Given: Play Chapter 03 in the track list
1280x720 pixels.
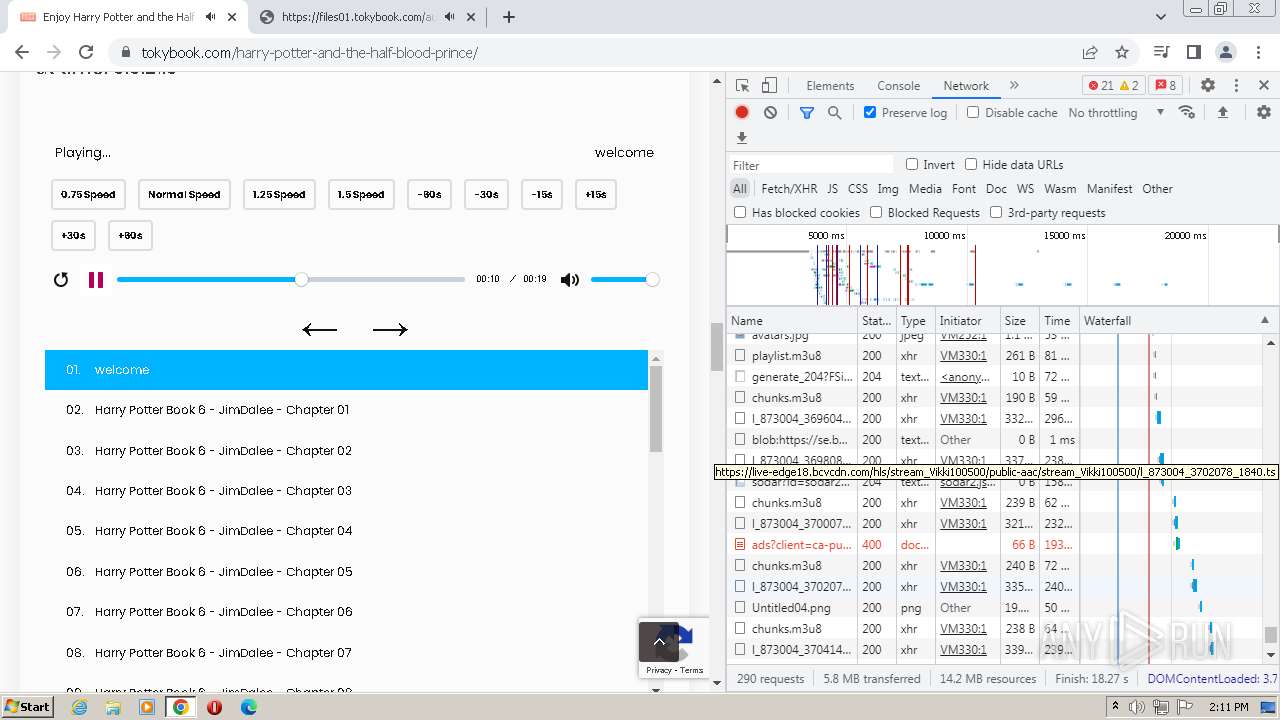Looking at the screenshot, I should pyautogui.click(x=346, y=491).
